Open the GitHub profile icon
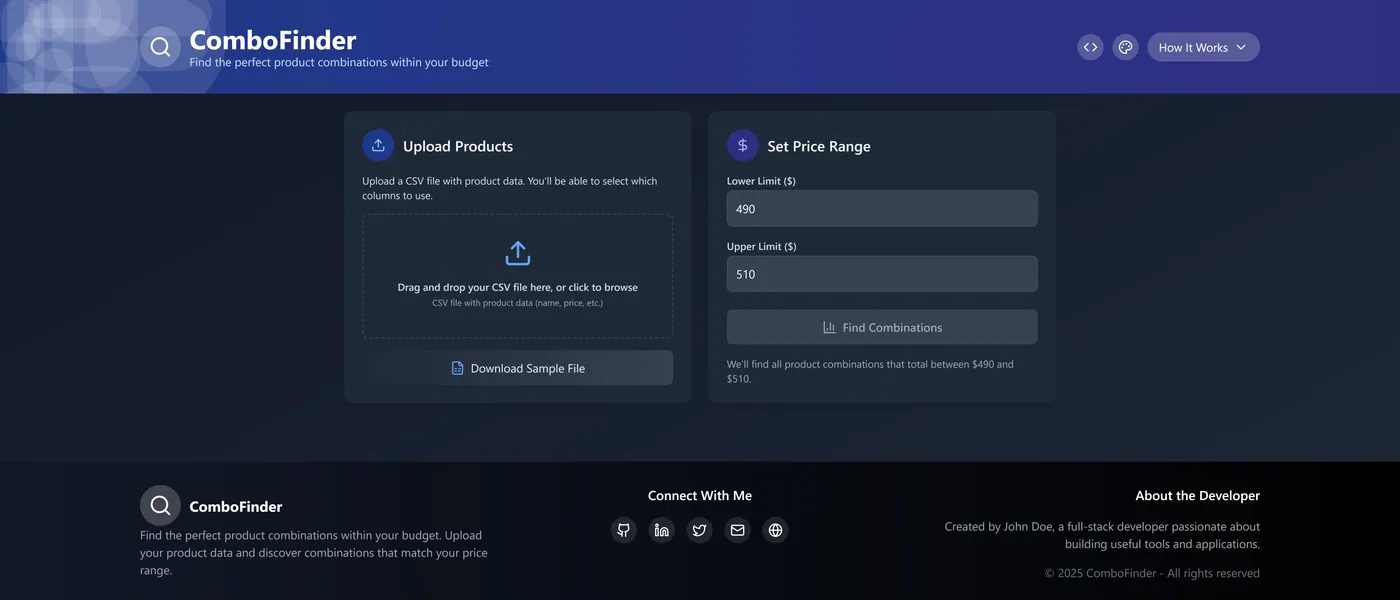Viewport: 1400px width, 600px height. click(x=624, y=530)
